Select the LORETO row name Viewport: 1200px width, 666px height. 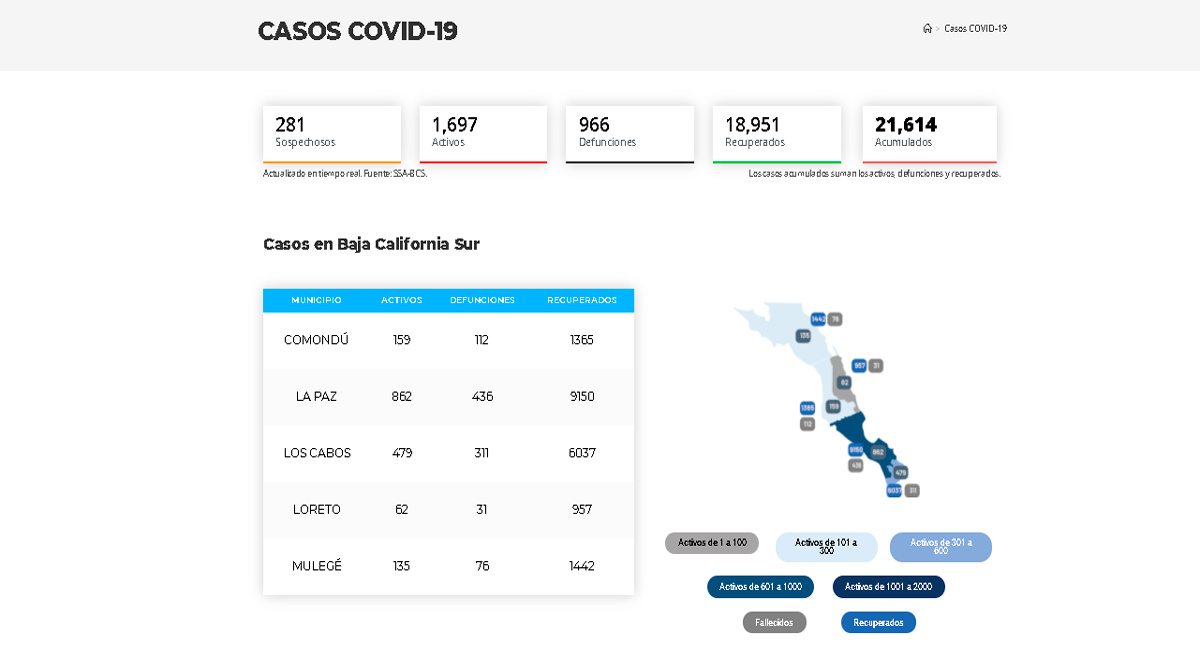point(316,509)
